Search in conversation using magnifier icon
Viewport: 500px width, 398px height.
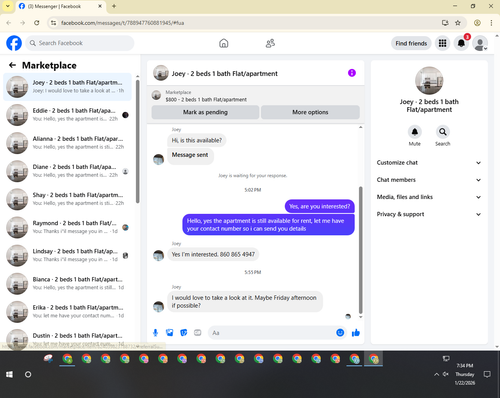pyautogui.click(x=443, y=132)
